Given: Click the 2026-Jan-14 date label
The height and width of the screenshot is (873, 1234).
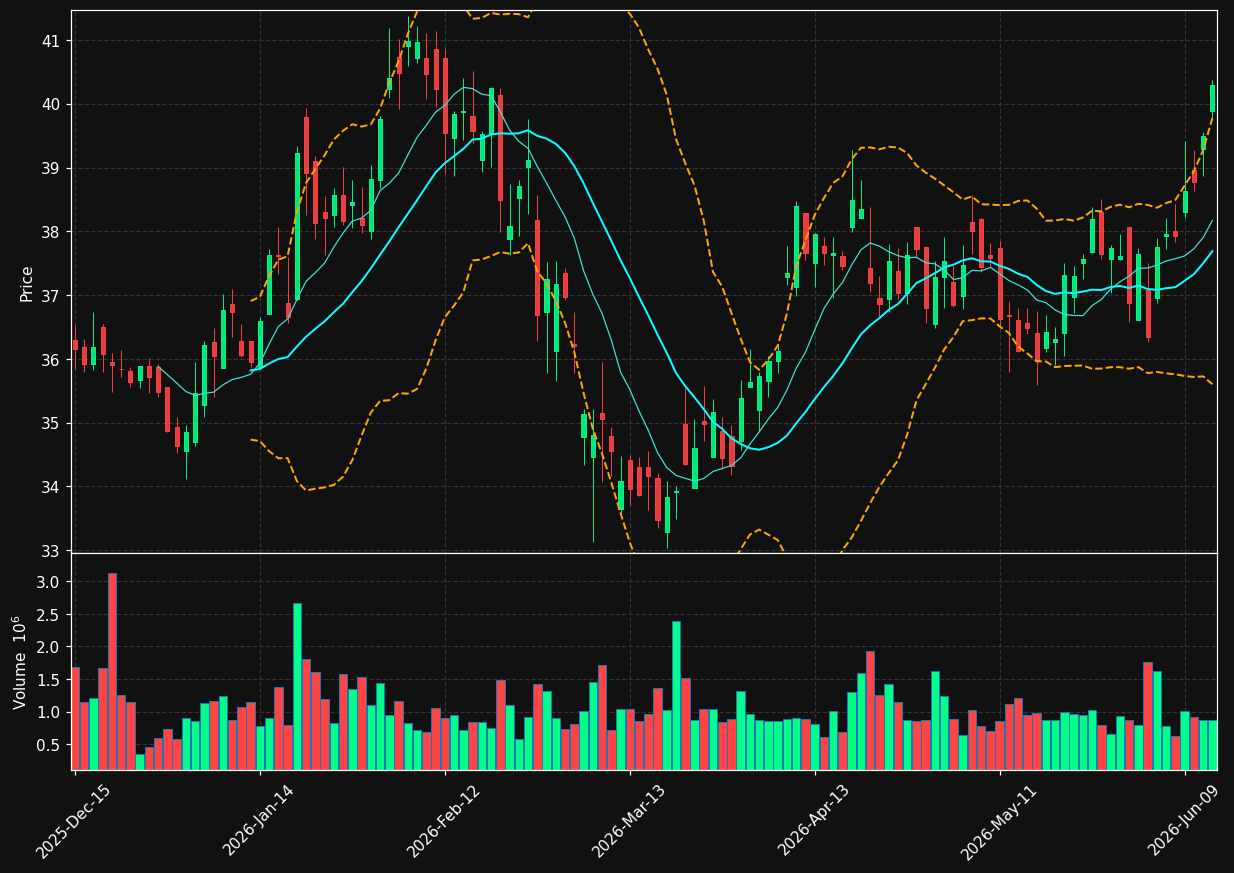Looking at the screenshot, I should click(259, 820).
